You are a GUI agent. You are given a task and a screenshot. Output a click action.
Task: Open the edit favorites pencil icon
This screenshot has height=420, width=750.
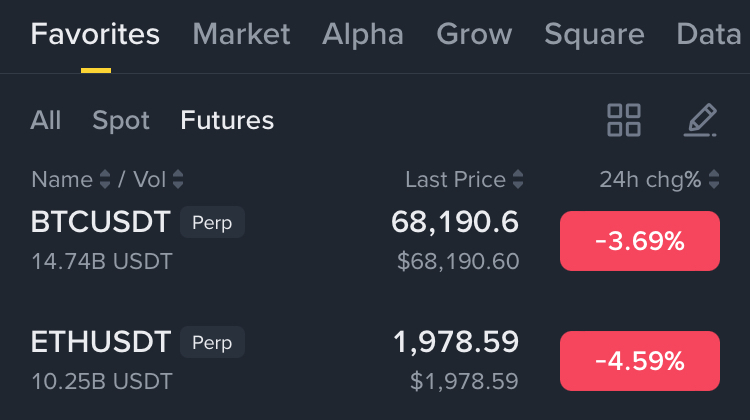pyautogui.click(x=701, y=120)
